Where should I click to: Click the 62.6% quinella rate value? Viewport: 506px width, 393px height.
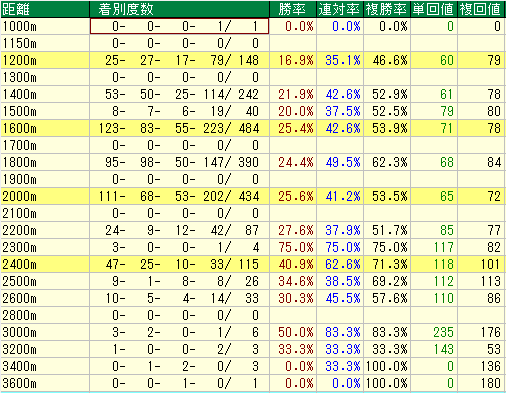[x=343, y=264]
